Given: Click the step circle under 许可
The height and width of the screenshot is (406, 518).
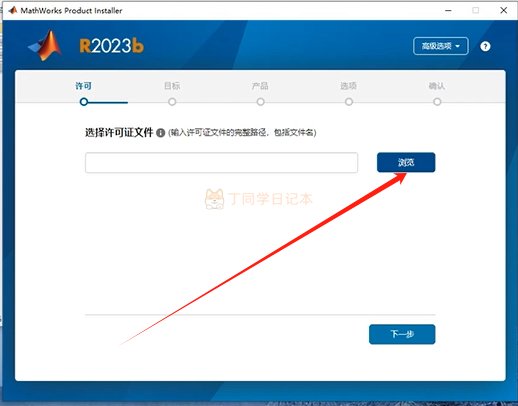Looking at the screenshot, I should (x=84, y=102).
